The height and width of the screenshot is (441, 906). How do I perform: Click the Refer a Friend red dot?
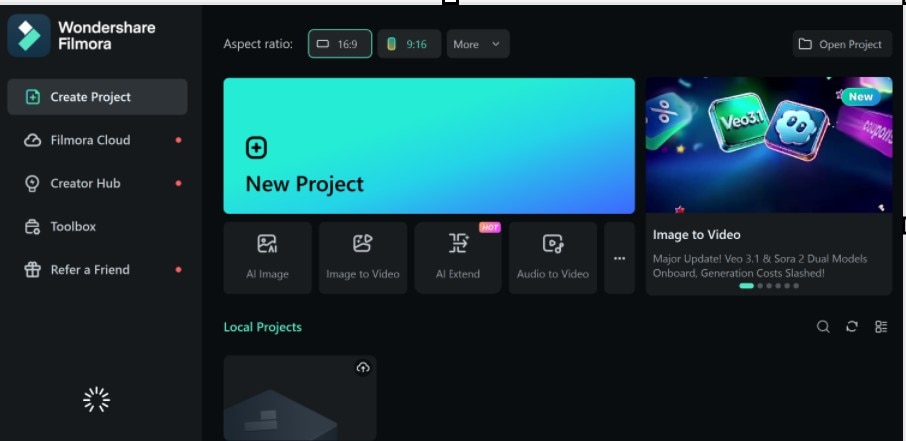tap(178, 269)
